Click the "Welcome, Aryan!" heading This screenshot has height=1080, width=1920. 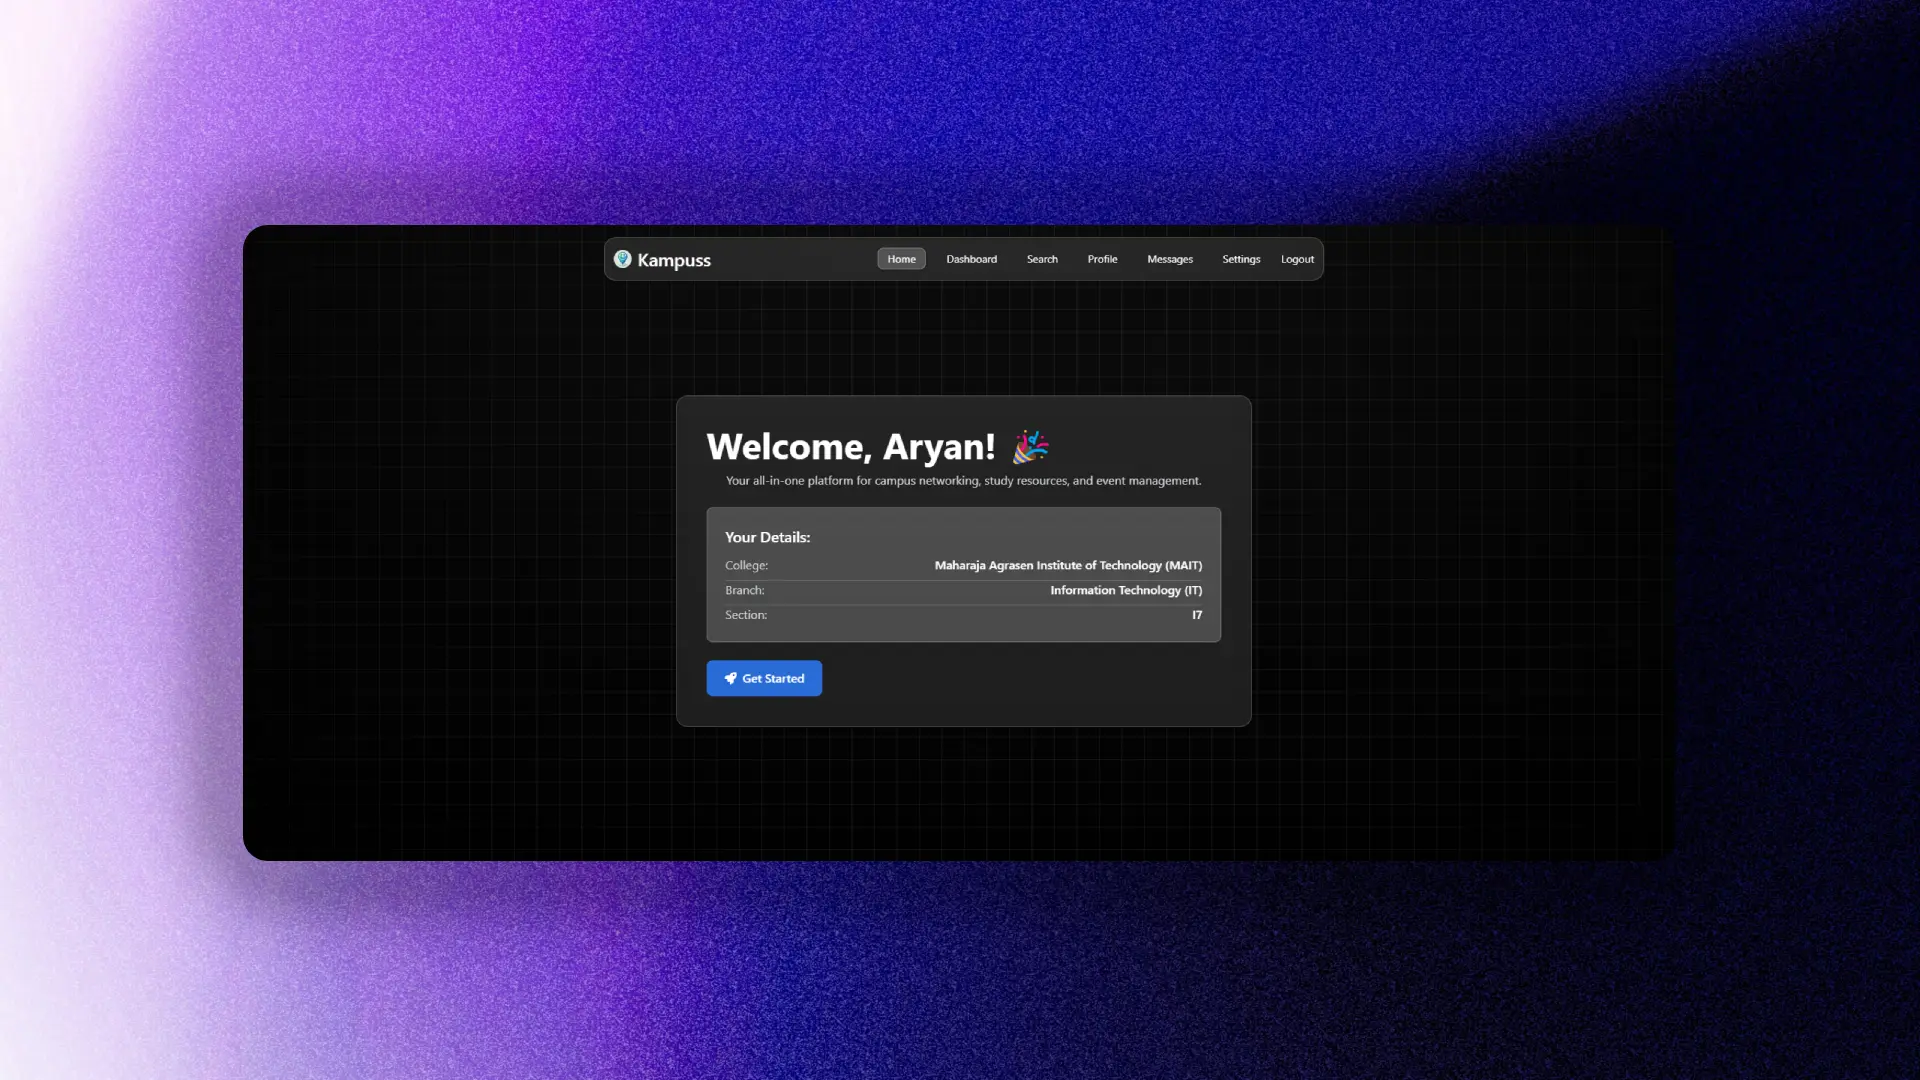tap(851, 447)
